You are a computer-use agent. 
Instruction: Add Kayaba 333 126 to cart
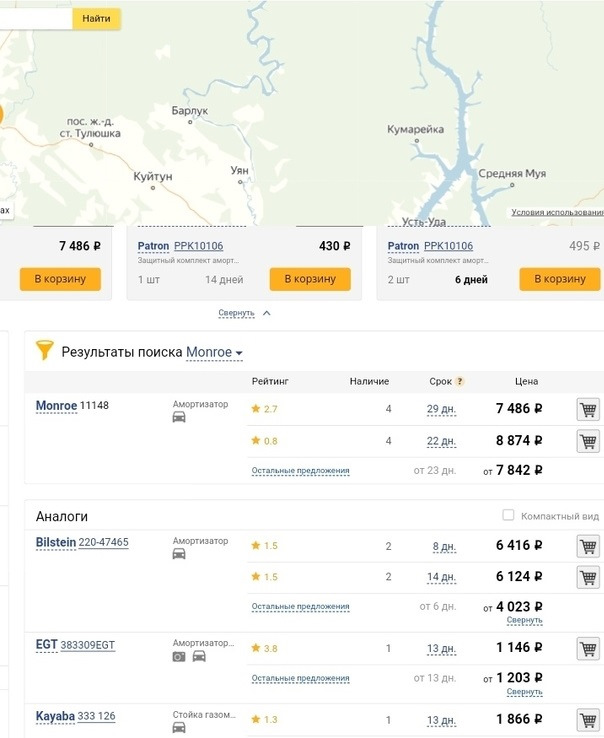588,720
